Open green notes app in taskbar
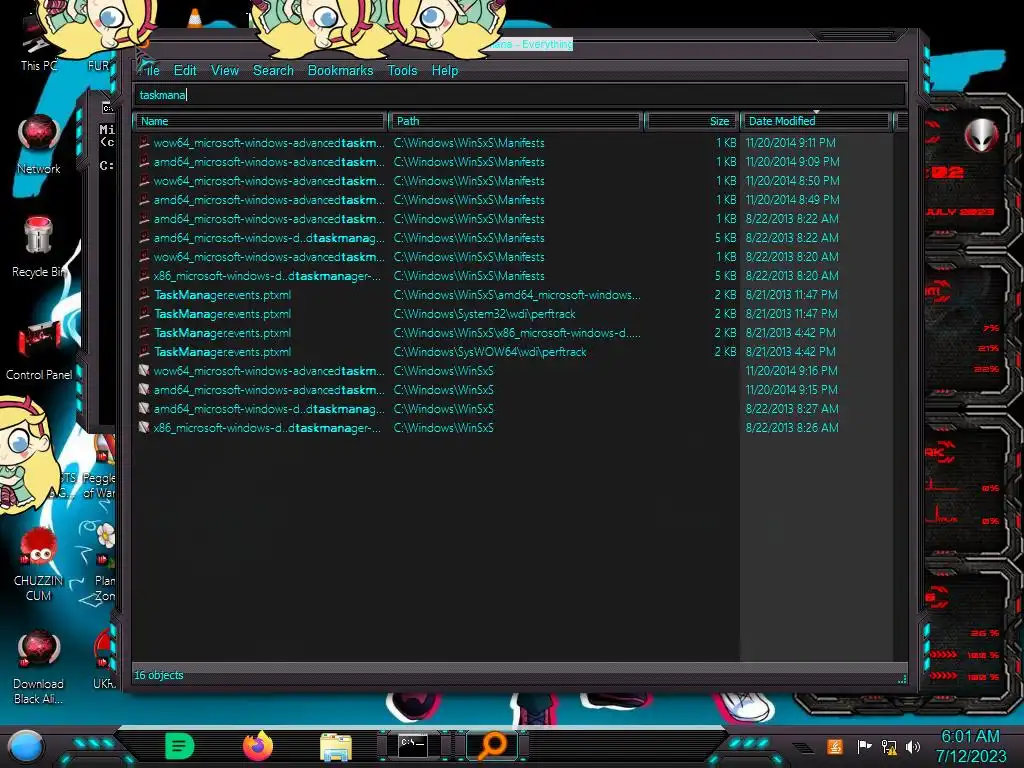 point(180,746)
